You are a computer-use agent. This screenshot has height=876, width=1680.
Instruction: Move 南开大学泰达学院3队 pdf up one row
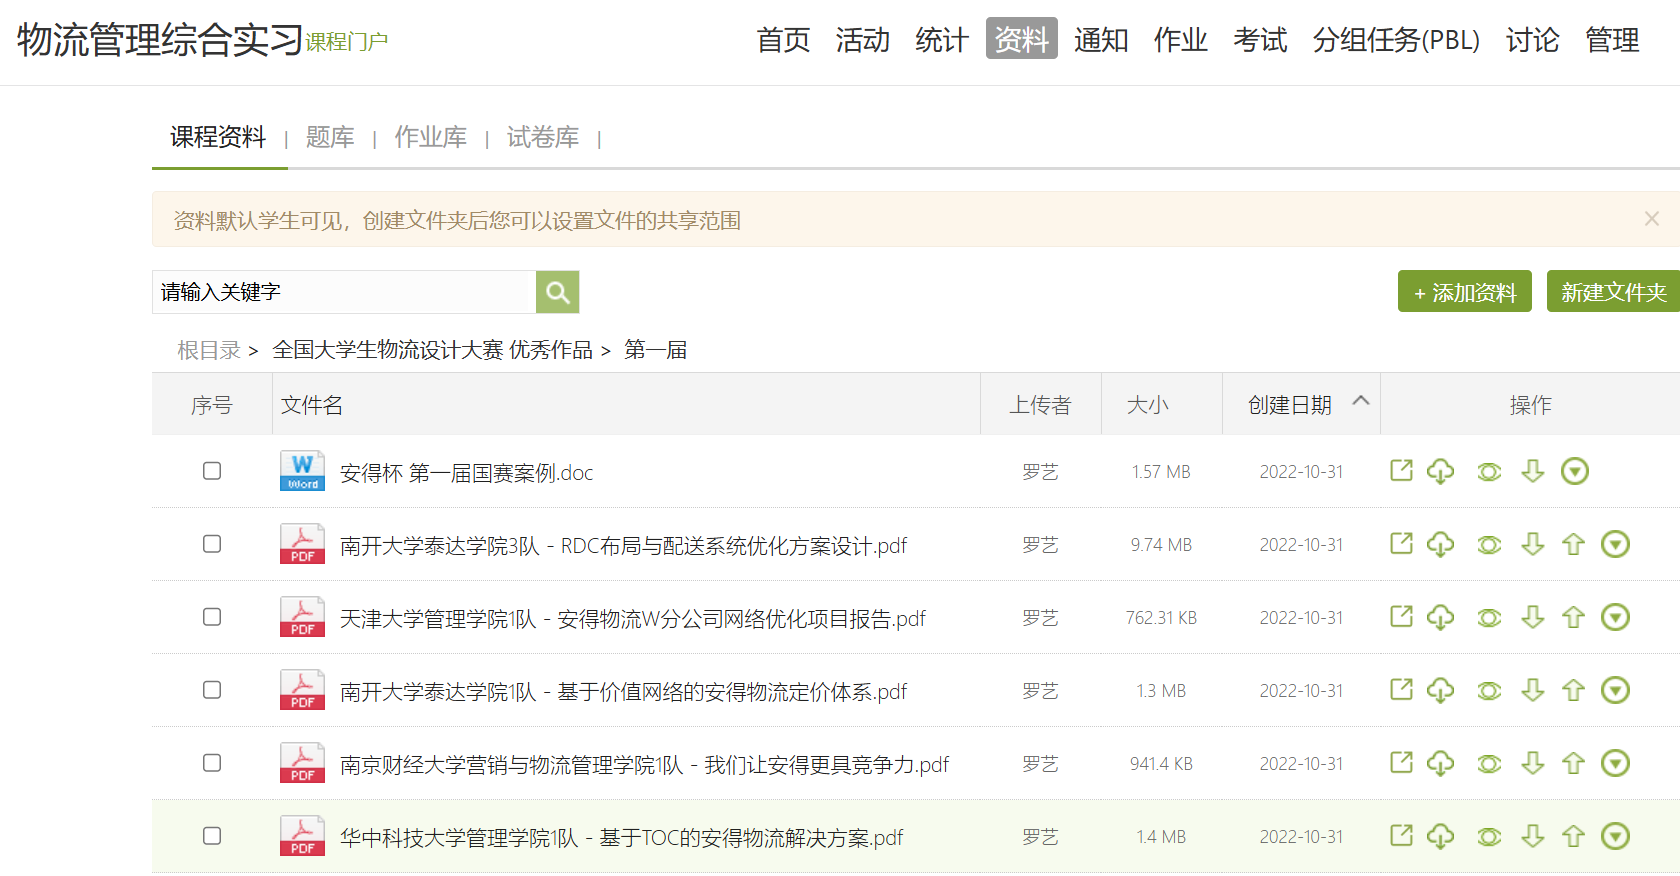coord(1573,544)
